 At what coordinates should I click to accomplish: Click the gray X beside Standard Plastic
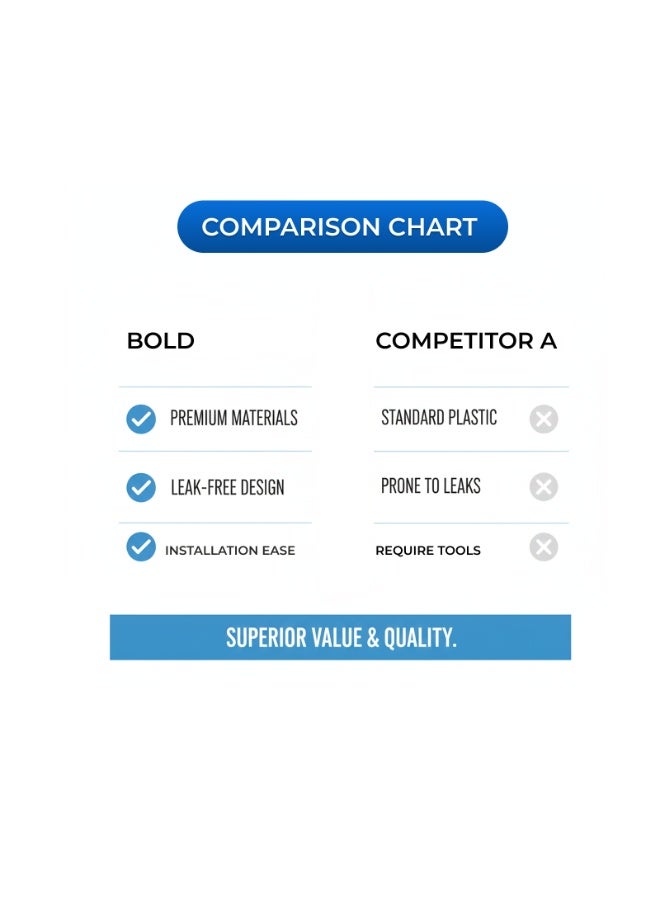coord(543,419)
